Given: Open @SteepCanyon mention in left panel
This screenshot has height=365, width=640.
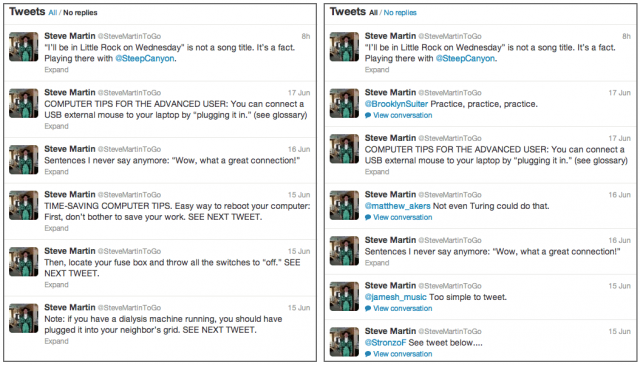Looking at the screenshot, I should point(145,58).
